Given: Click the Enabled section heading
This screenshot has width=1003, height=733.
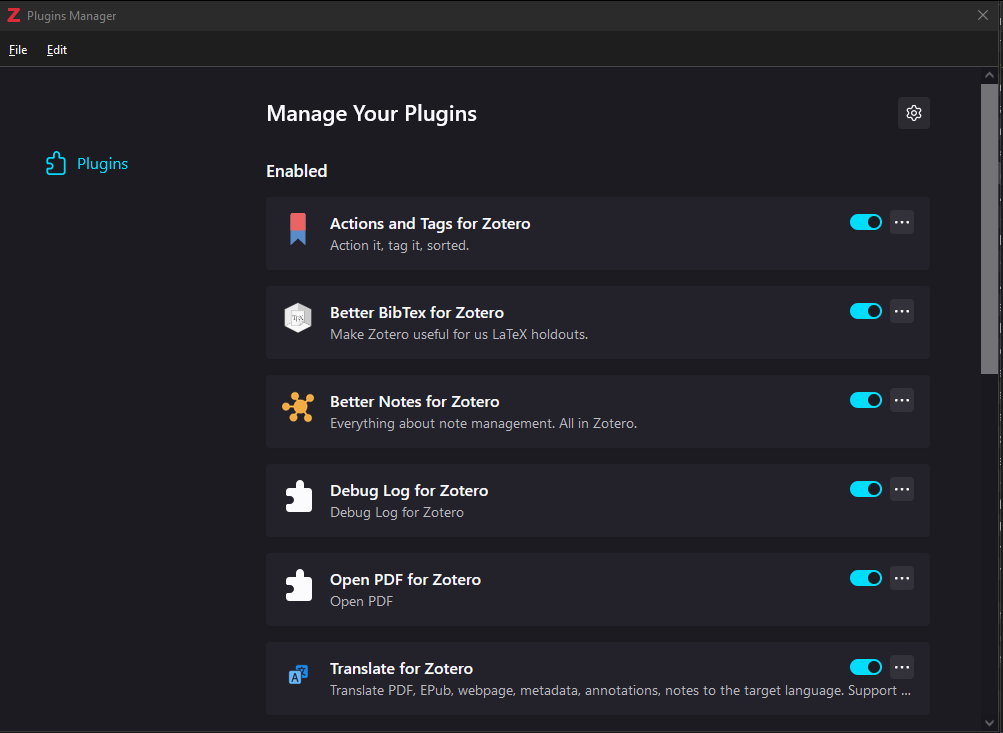Looking at the screenshot, I should 296,171.
